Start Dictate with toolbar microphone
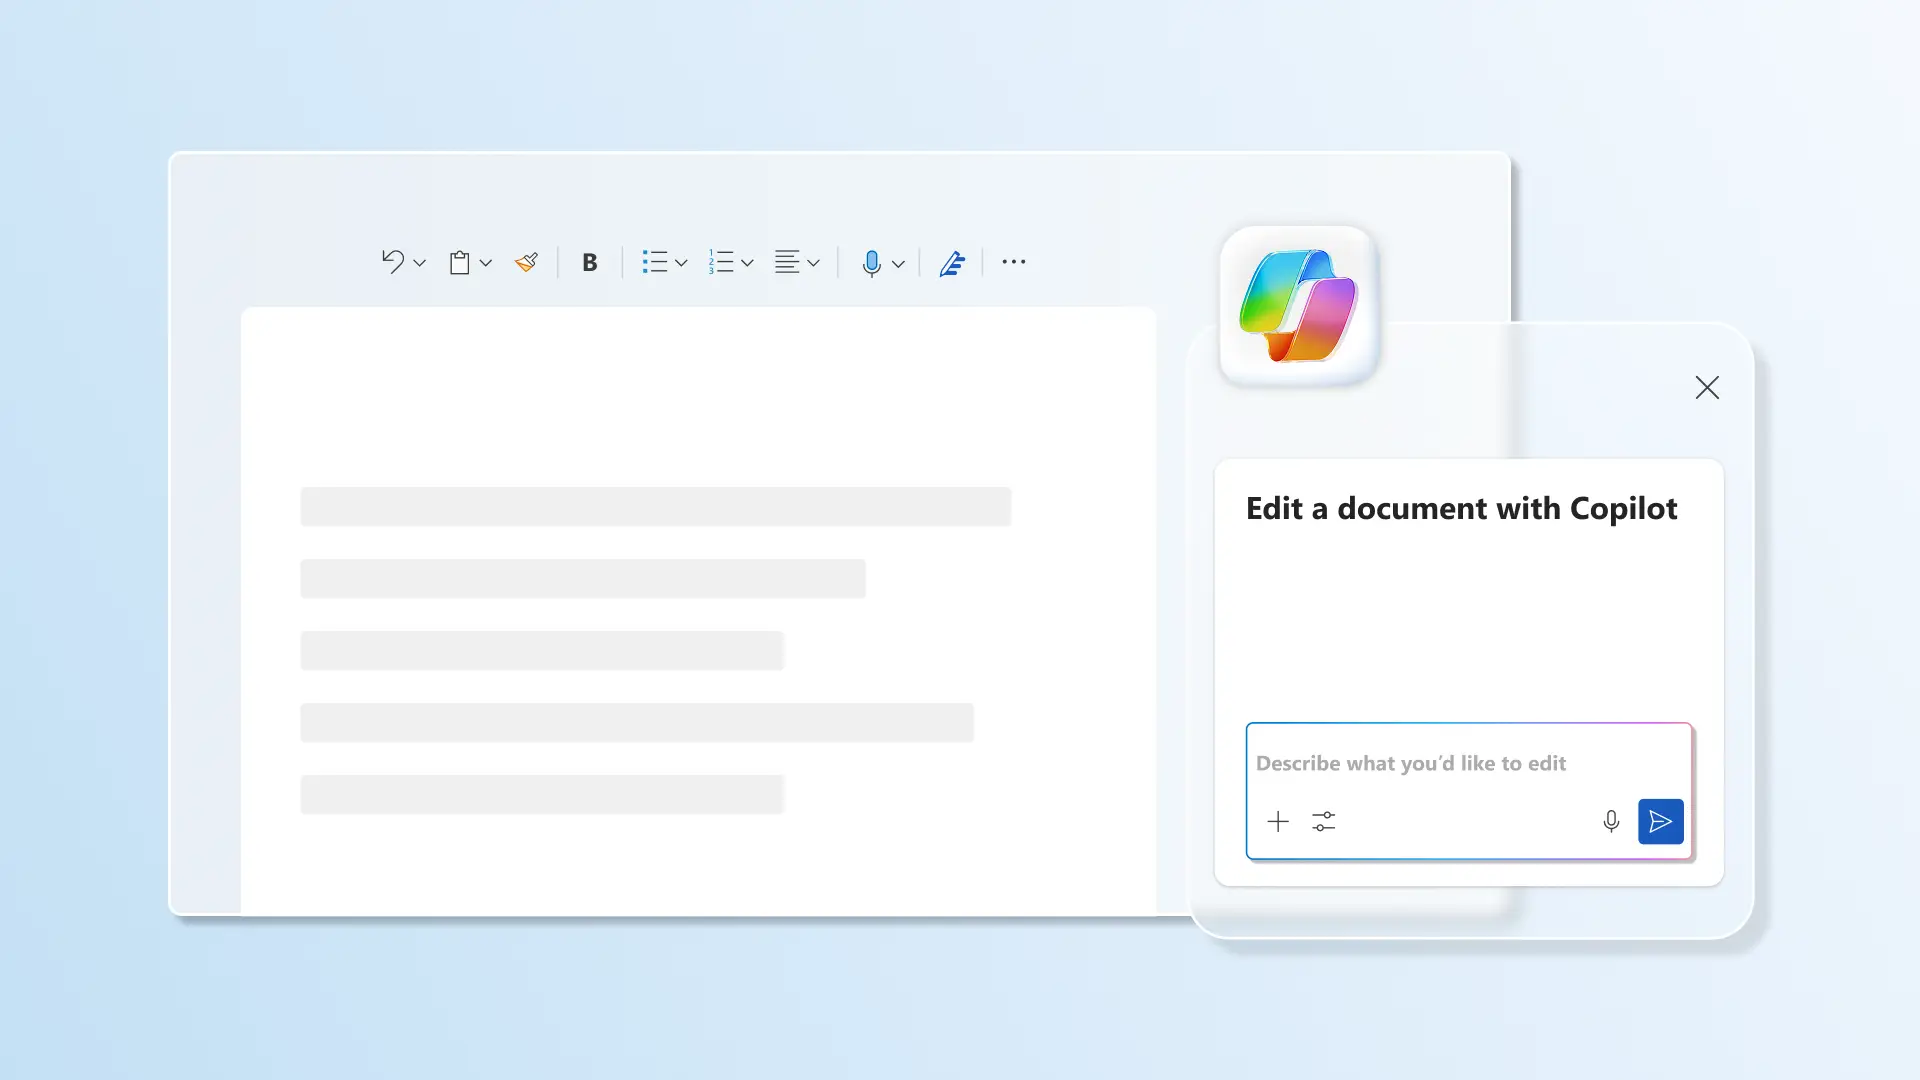This screenshot has width=1920, height=1080. [x=872, y=263]
